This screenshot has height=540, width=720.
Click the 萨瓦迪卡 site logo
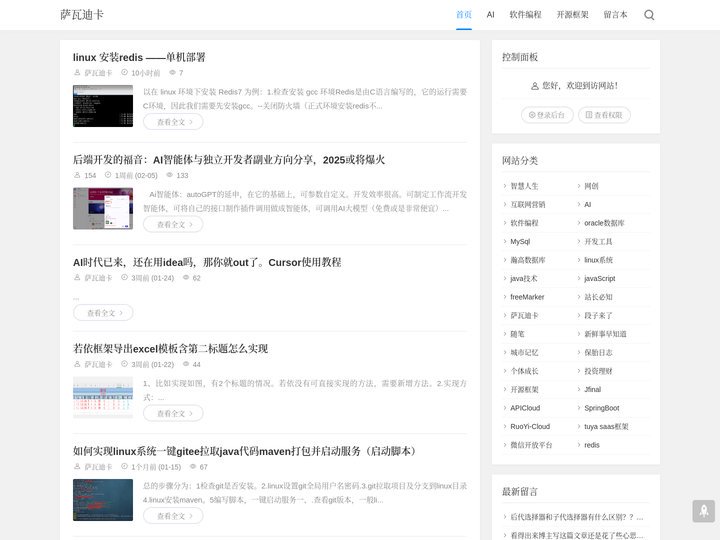pos(82,15)
